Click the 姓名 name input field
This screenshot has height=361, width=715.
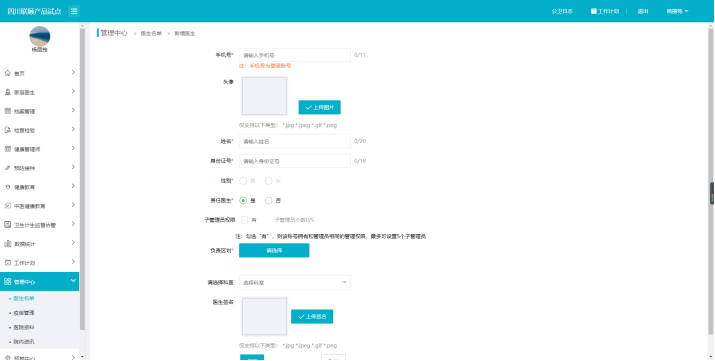tap(295, 141)
